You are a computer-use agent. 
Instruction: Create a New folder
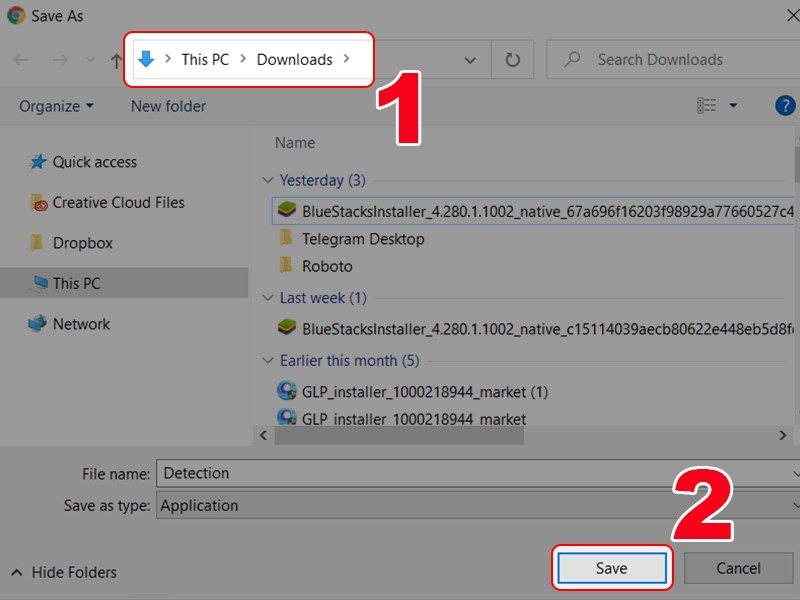coord(168,106)
